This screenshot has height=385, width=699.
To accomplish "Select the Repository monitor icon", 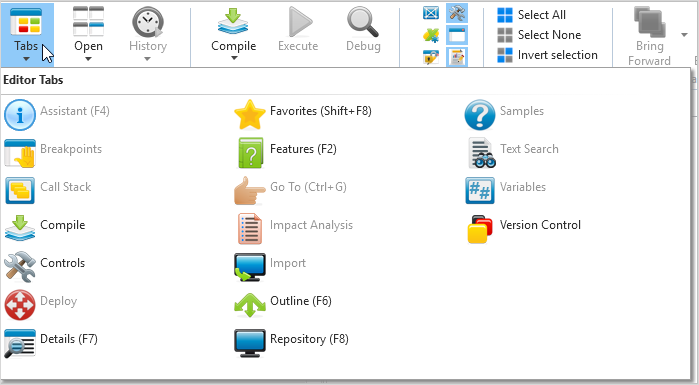I will [250, 343].
